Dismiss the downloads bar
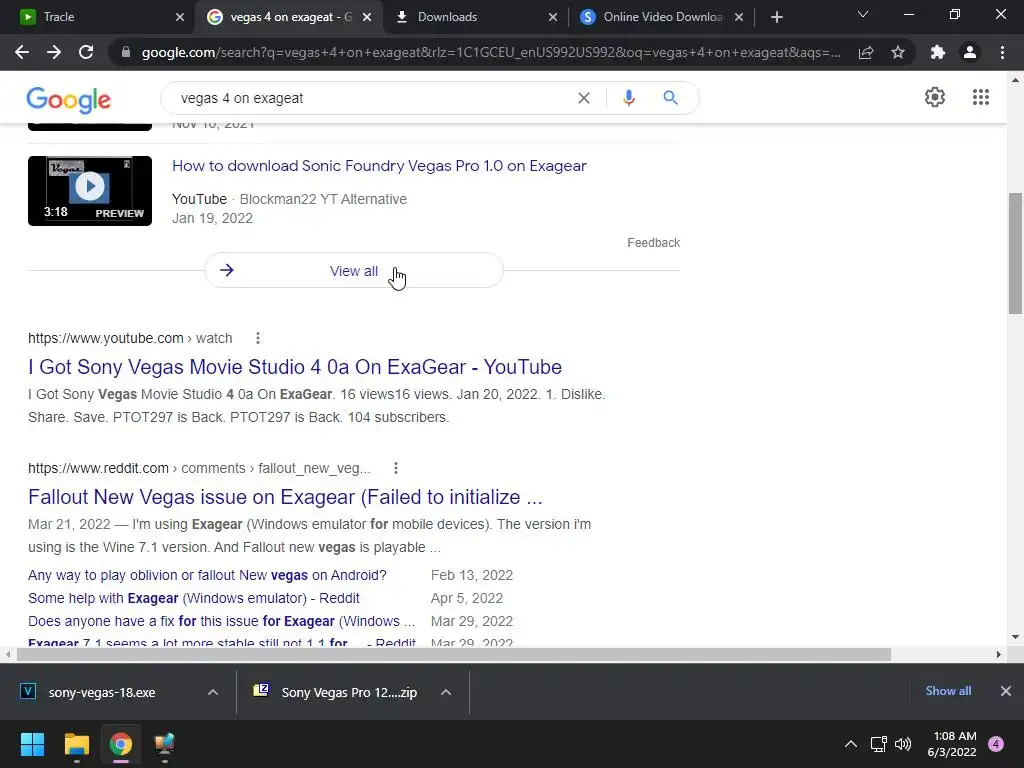 coord(1006,691)
